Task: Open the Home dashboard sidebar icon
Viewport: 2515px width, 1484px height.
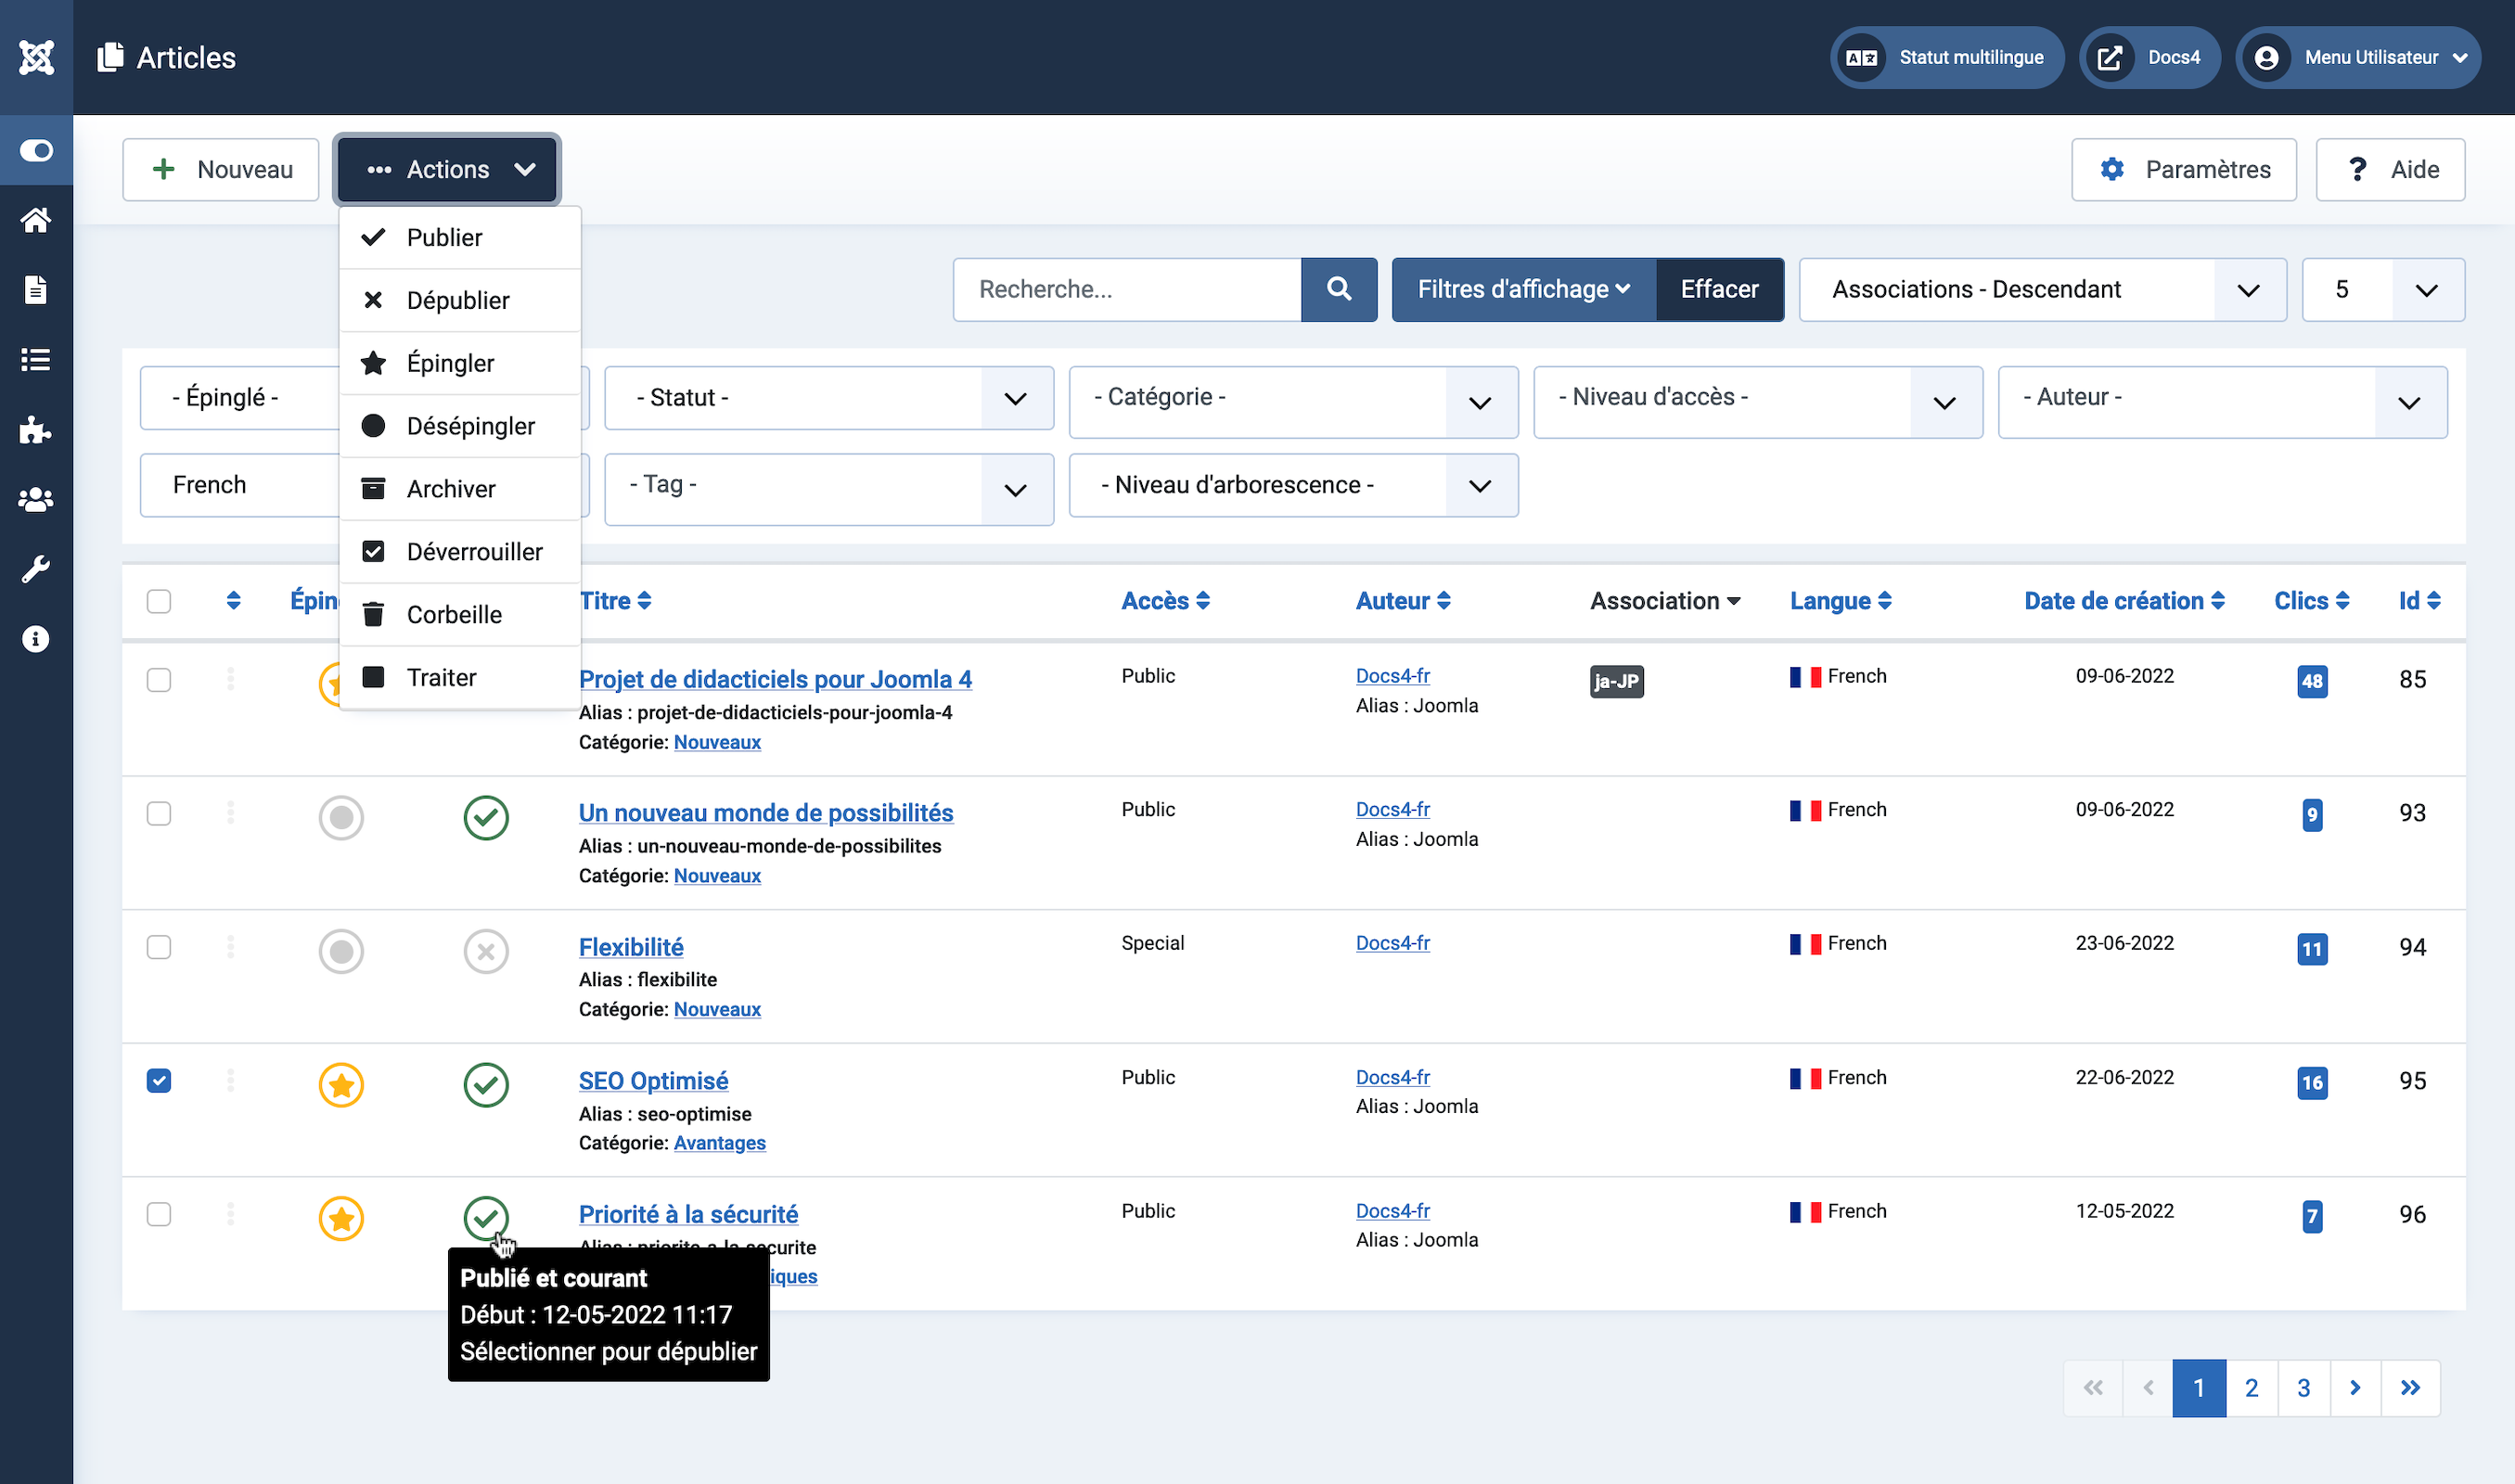Action: pyautogui.click(x=36, y=220)
